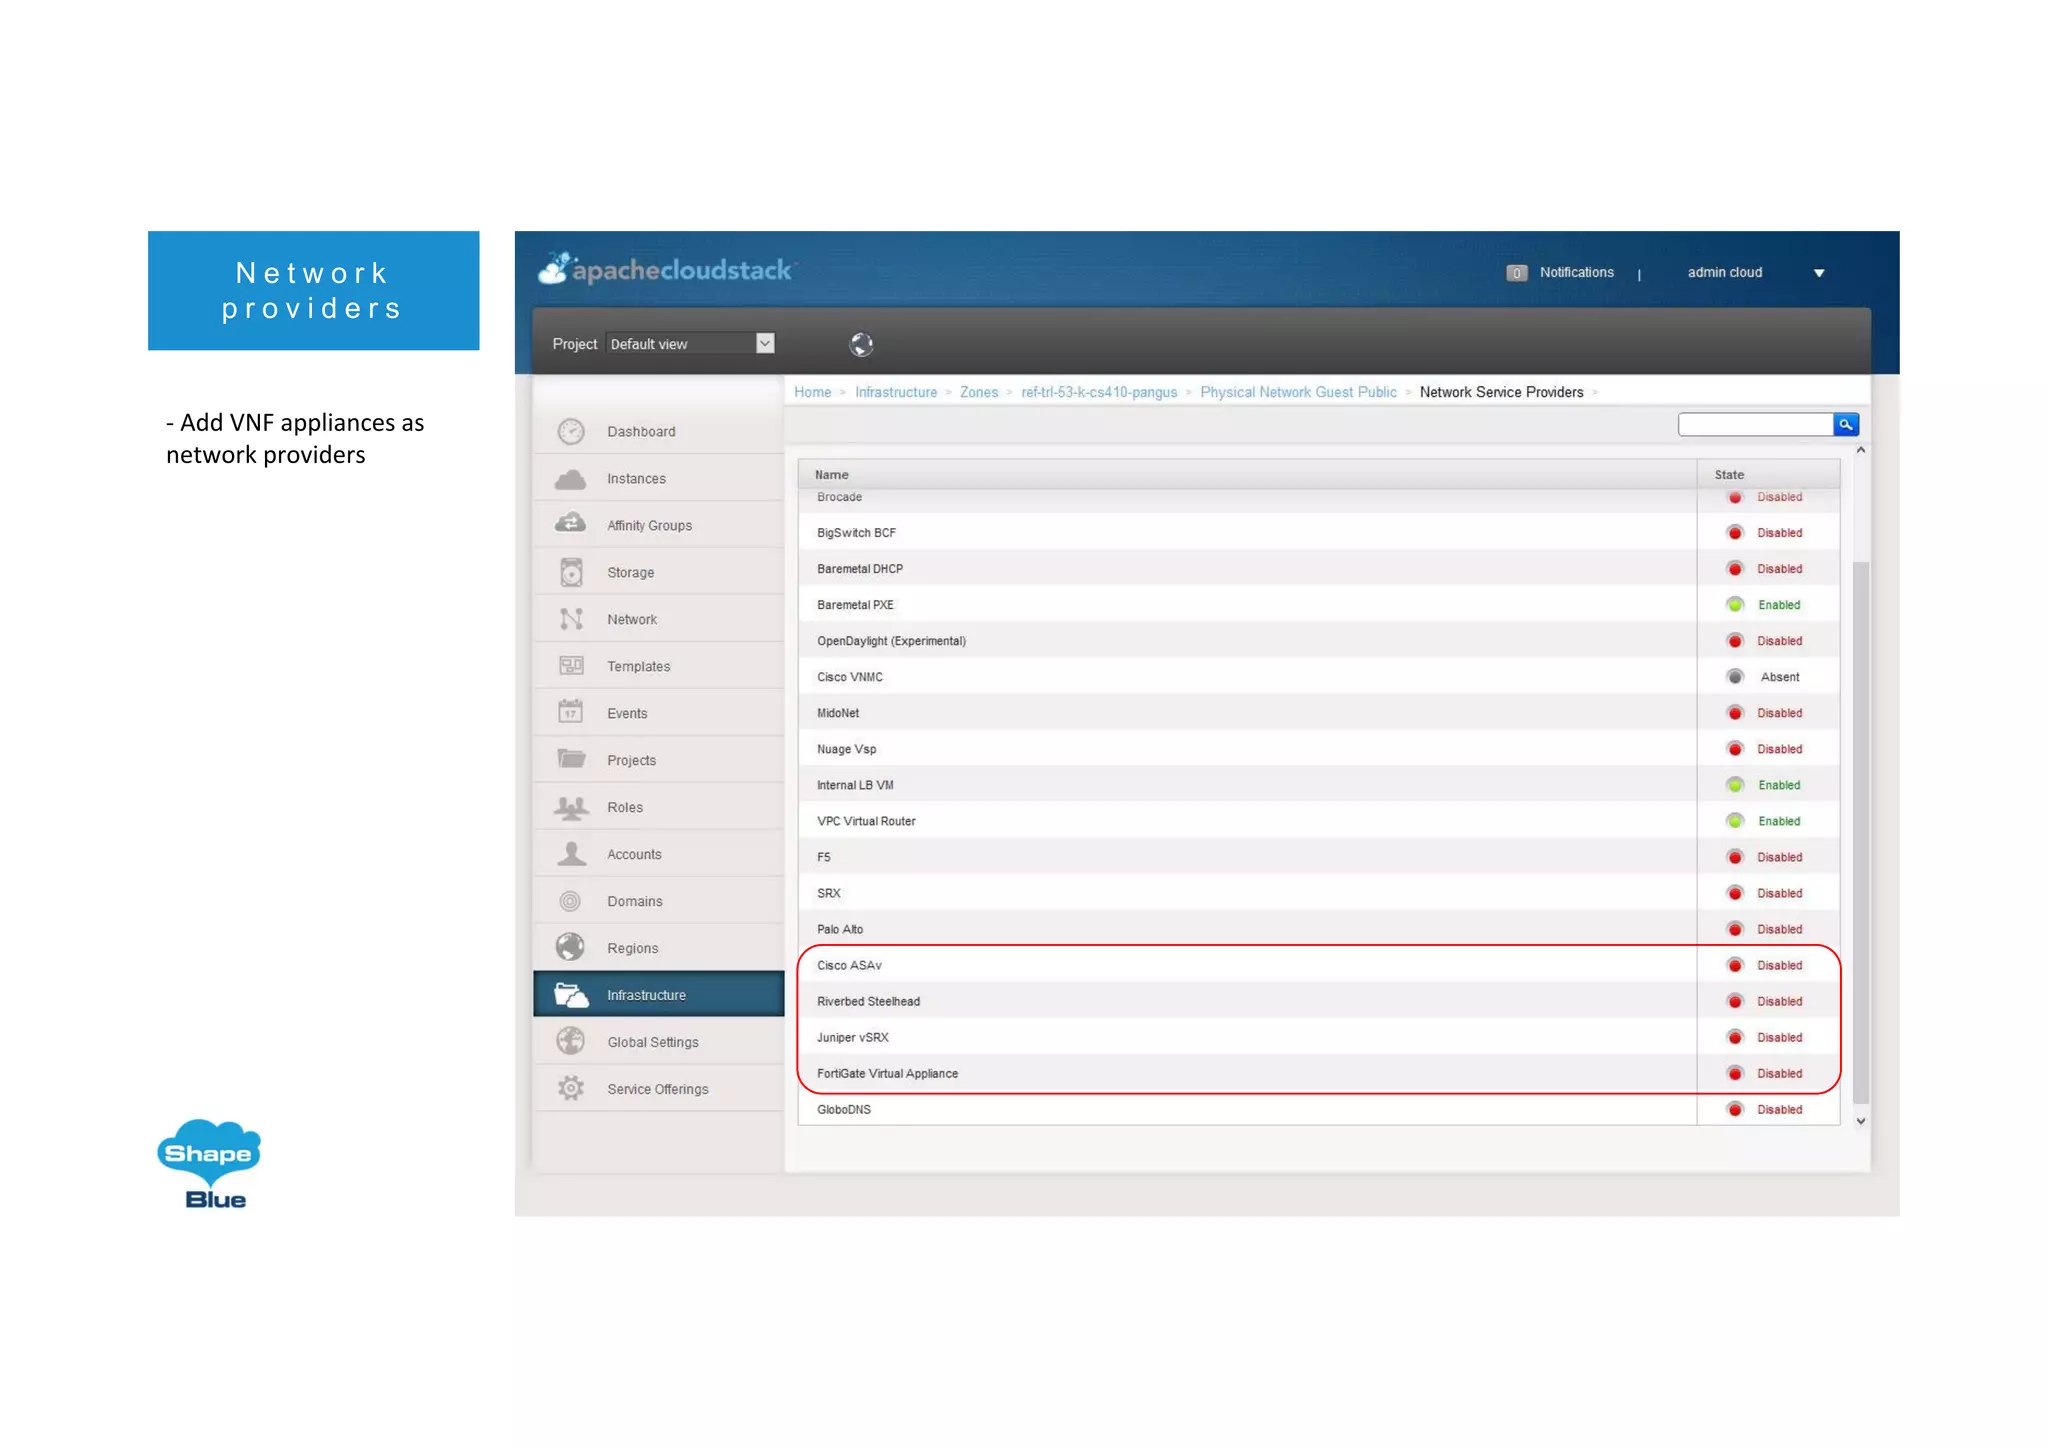Open Instances via its cloud icon
The width and height of the screenshot is (2048, 1448).
click(571, 479)
